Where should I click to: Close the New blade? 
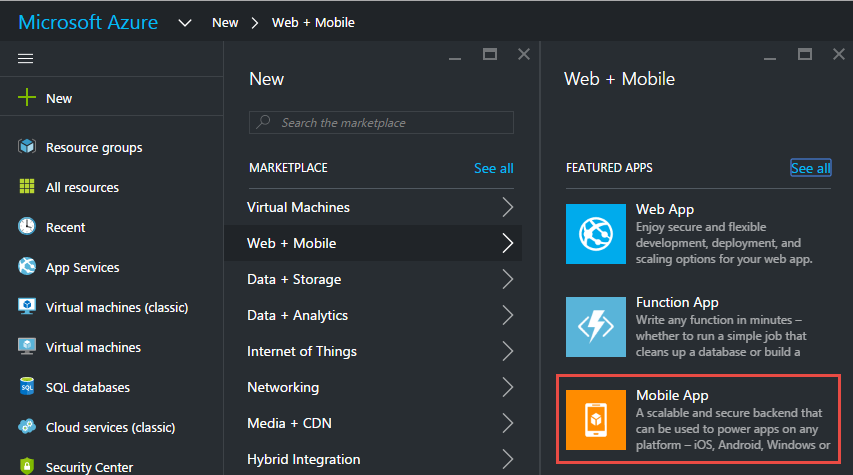coord(524,54)
